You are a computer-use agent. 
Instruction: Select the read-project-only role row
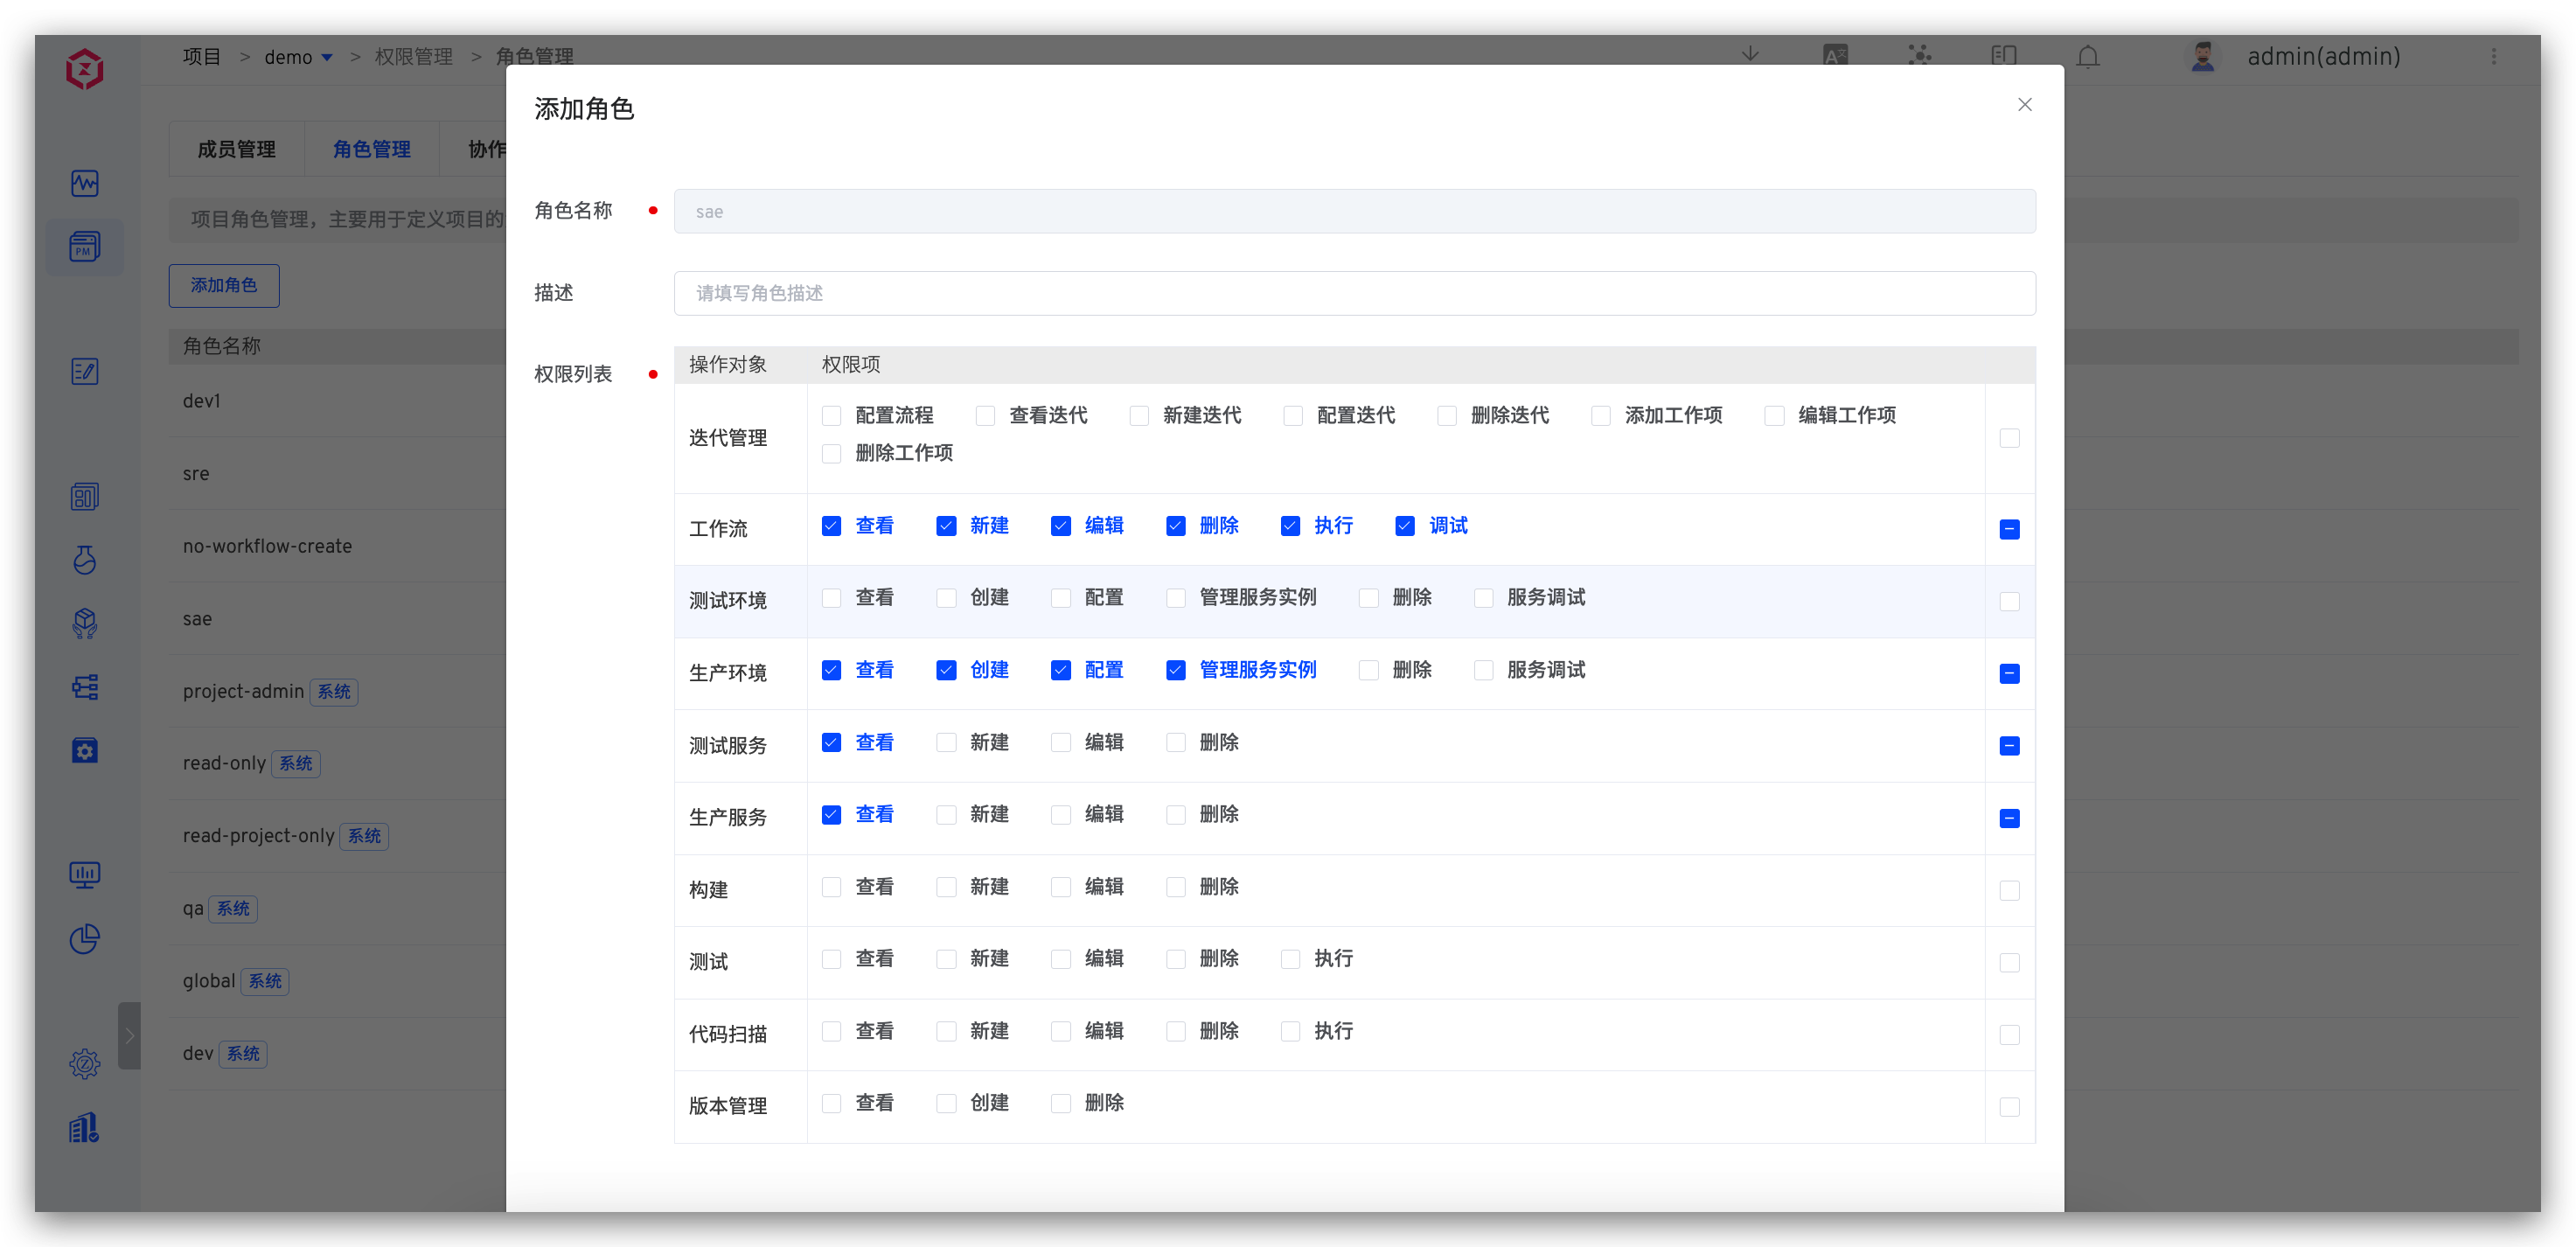click(338, 836)
